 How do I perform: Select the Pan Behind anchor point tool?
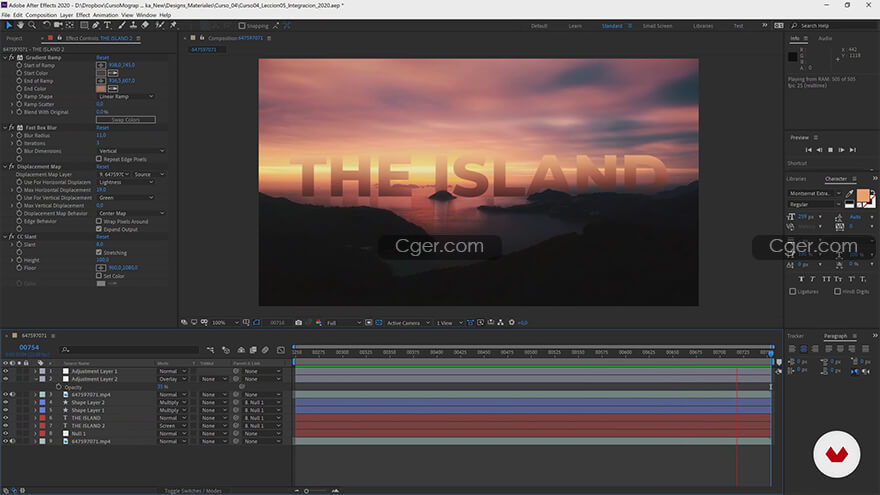pyautogui.click(x=70, y=25)
